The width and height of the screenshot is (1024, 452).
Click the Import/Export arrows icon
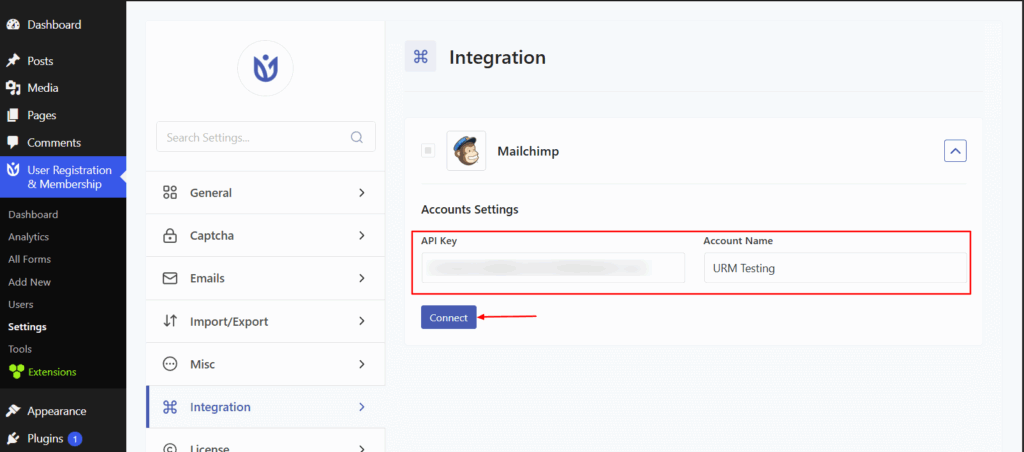170,321
